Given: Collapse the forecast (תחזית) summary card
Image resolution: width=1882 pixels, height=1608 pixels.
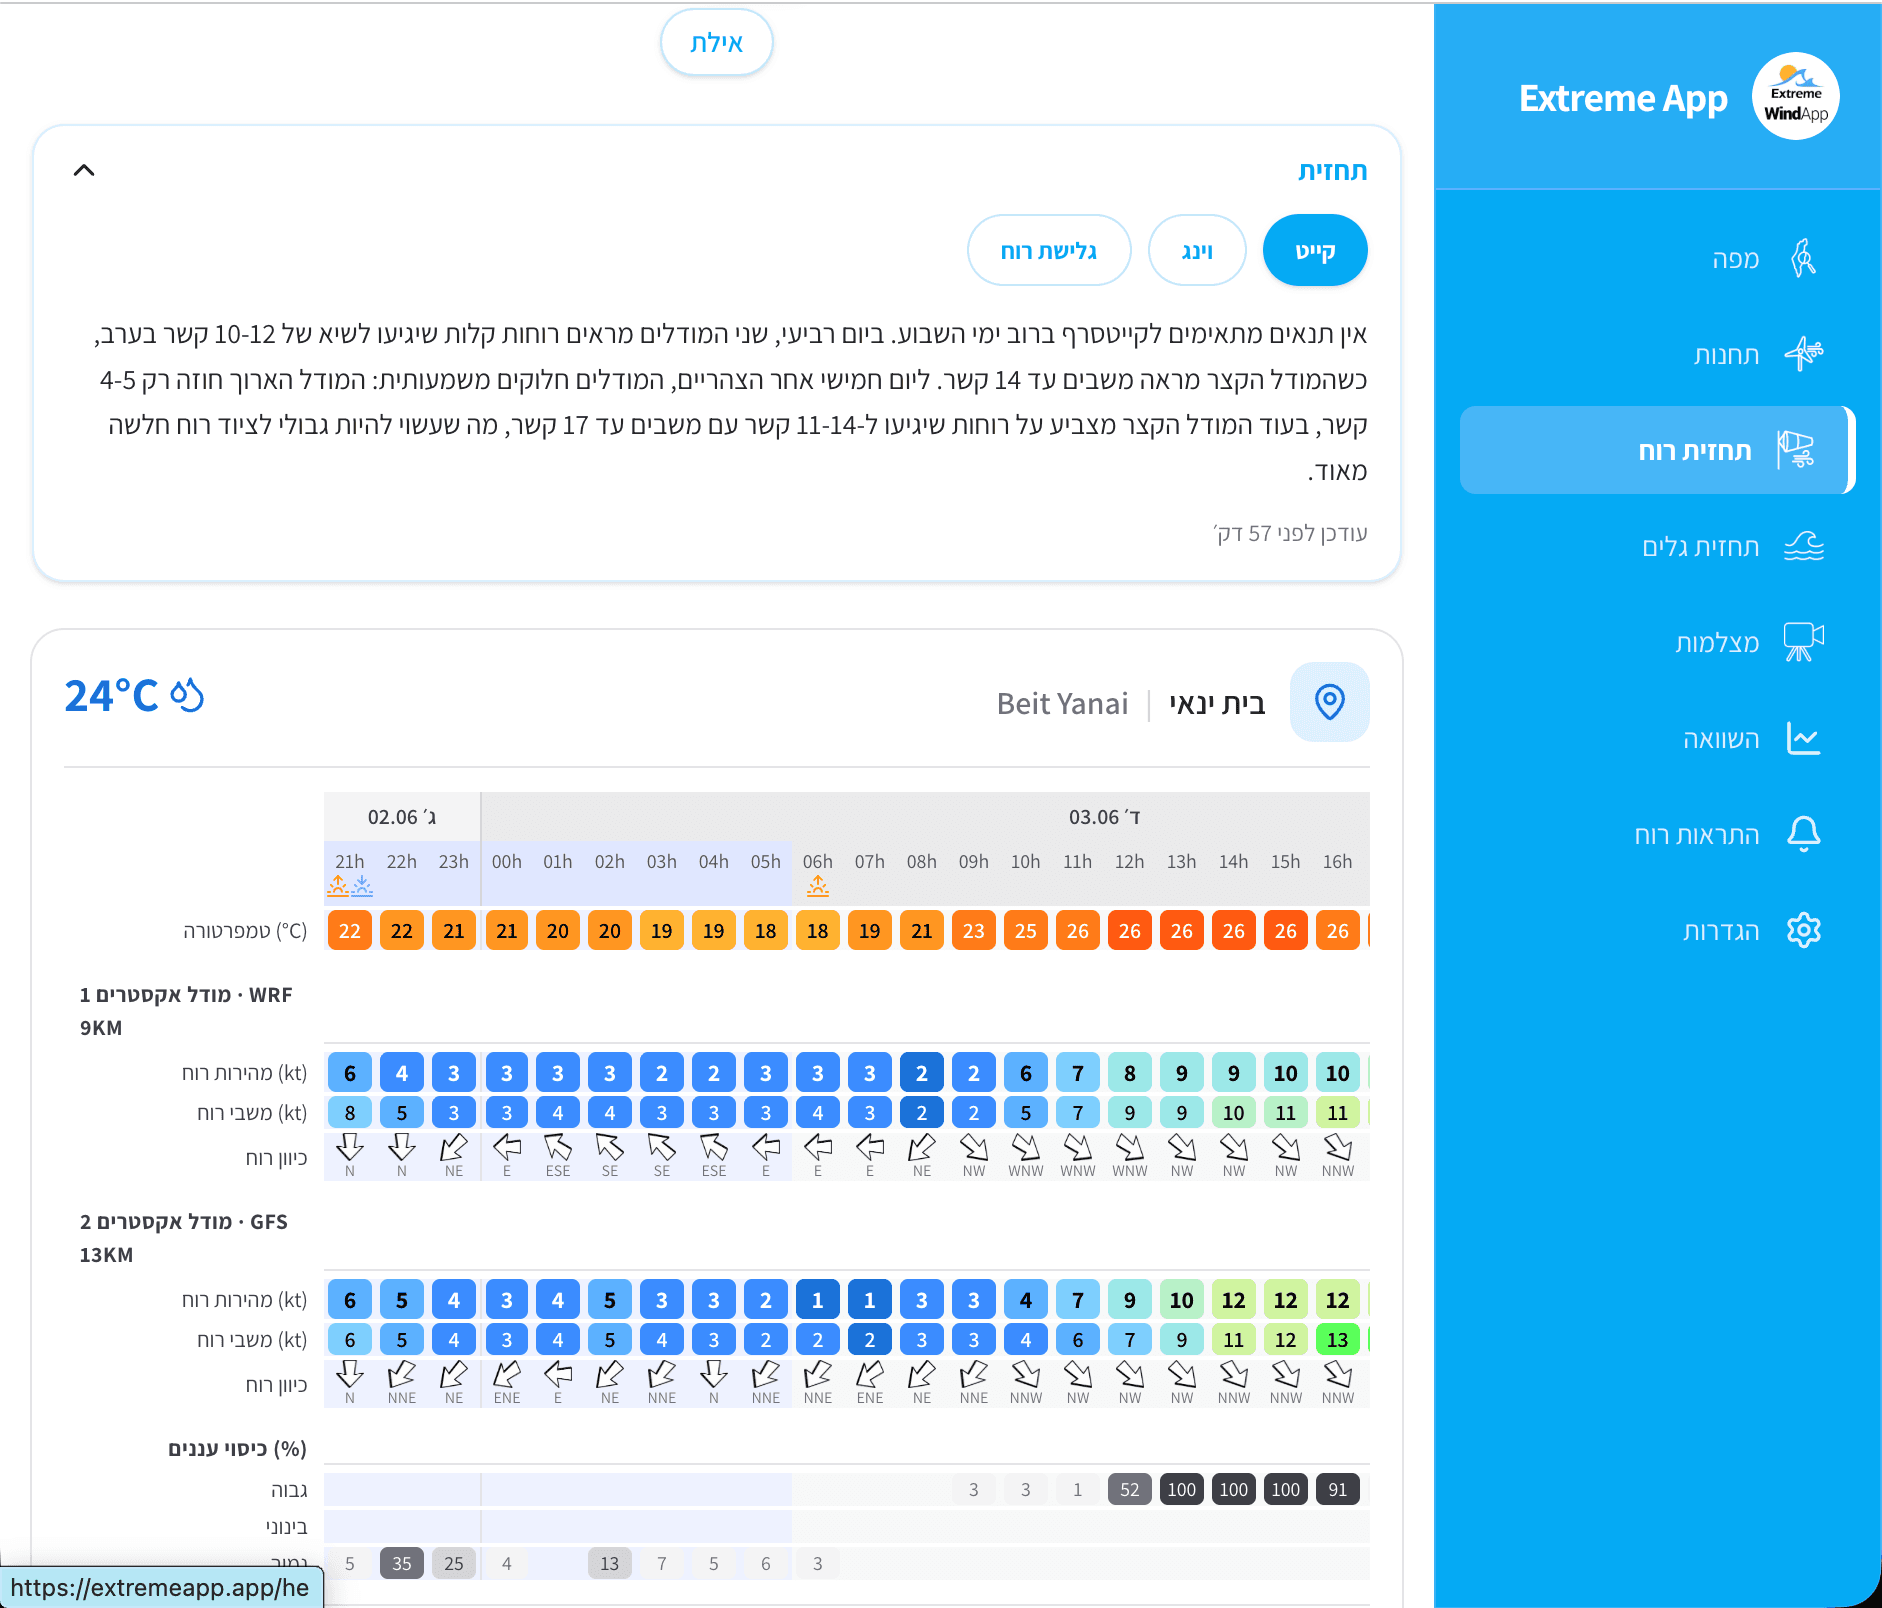Looking at the screenshot, I should [84, 170].
